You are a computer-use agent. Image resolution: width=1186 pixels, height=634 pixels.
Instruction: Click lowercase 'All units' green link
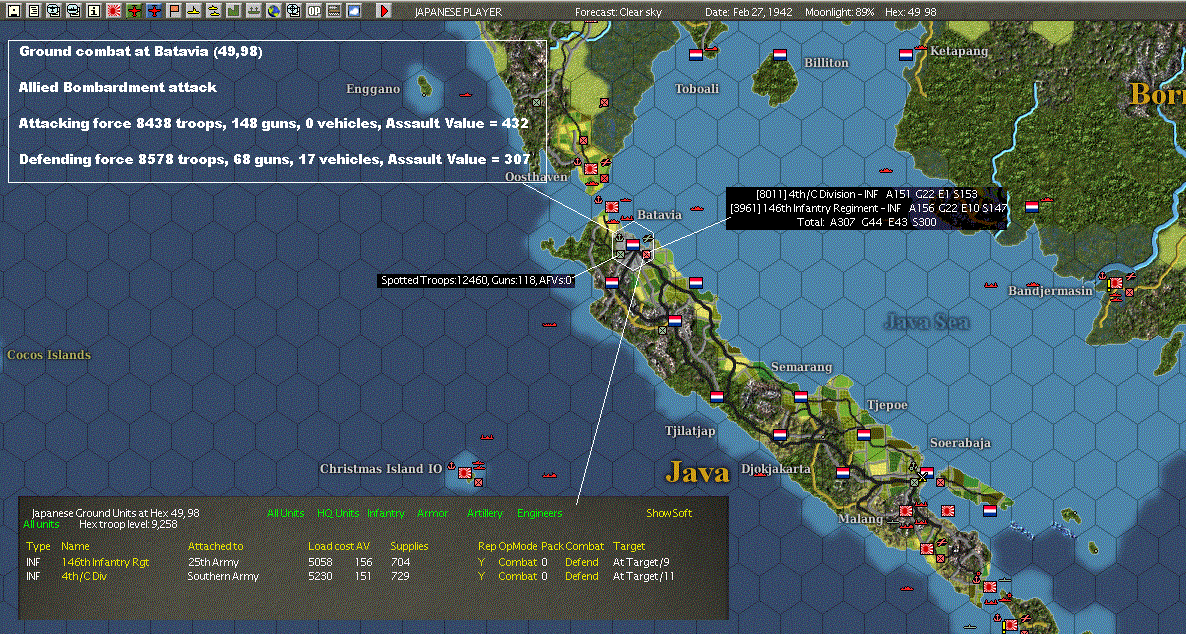41,524
